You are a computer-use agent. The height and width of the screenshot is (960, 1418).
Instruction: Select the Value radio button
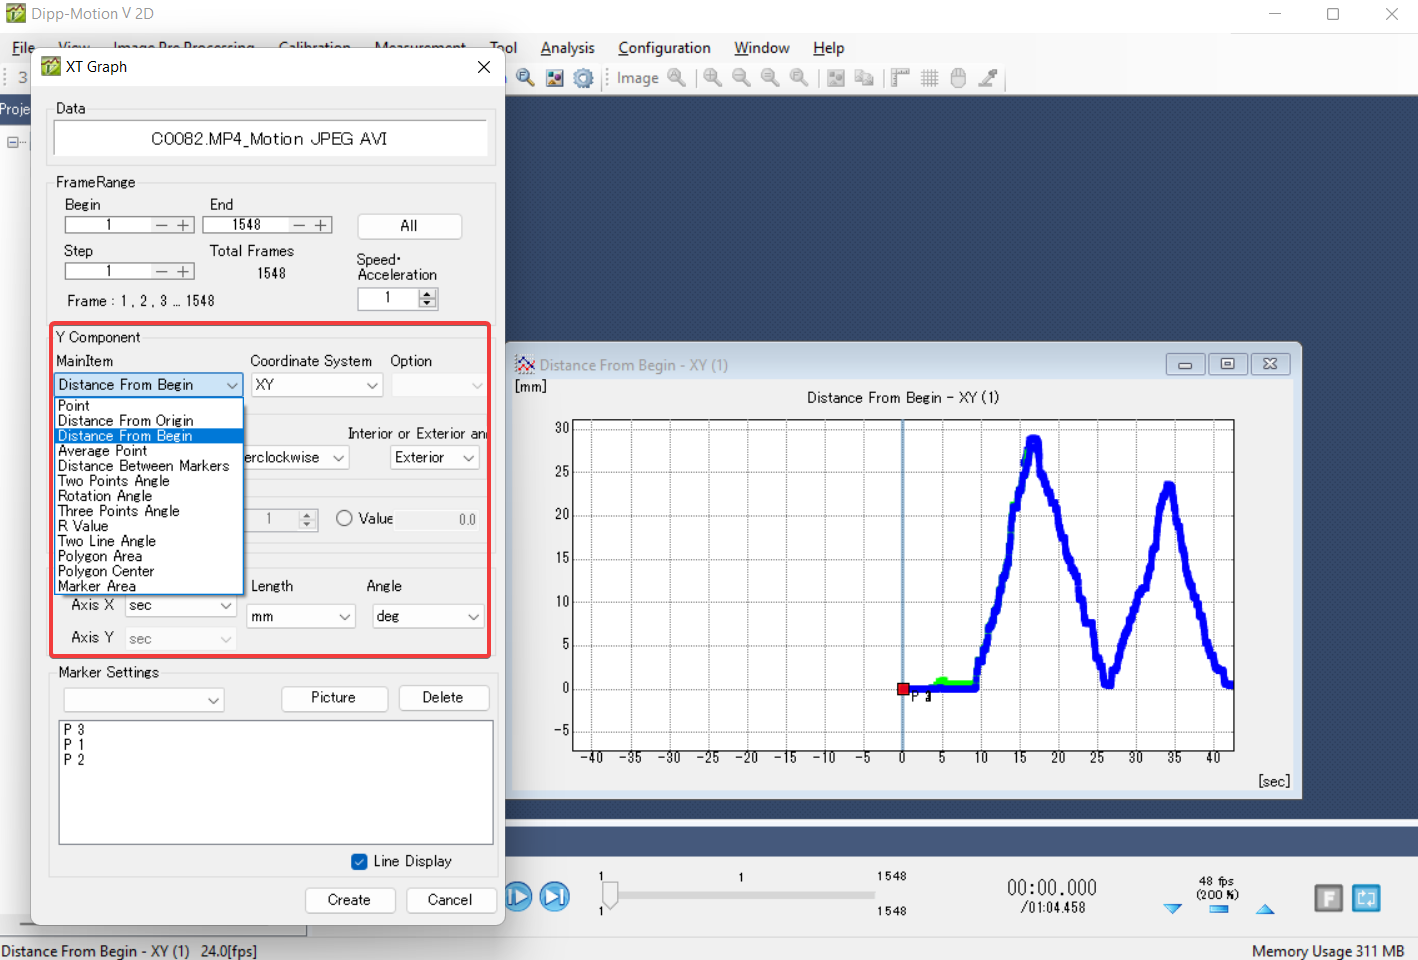click(x=344, y=518)
